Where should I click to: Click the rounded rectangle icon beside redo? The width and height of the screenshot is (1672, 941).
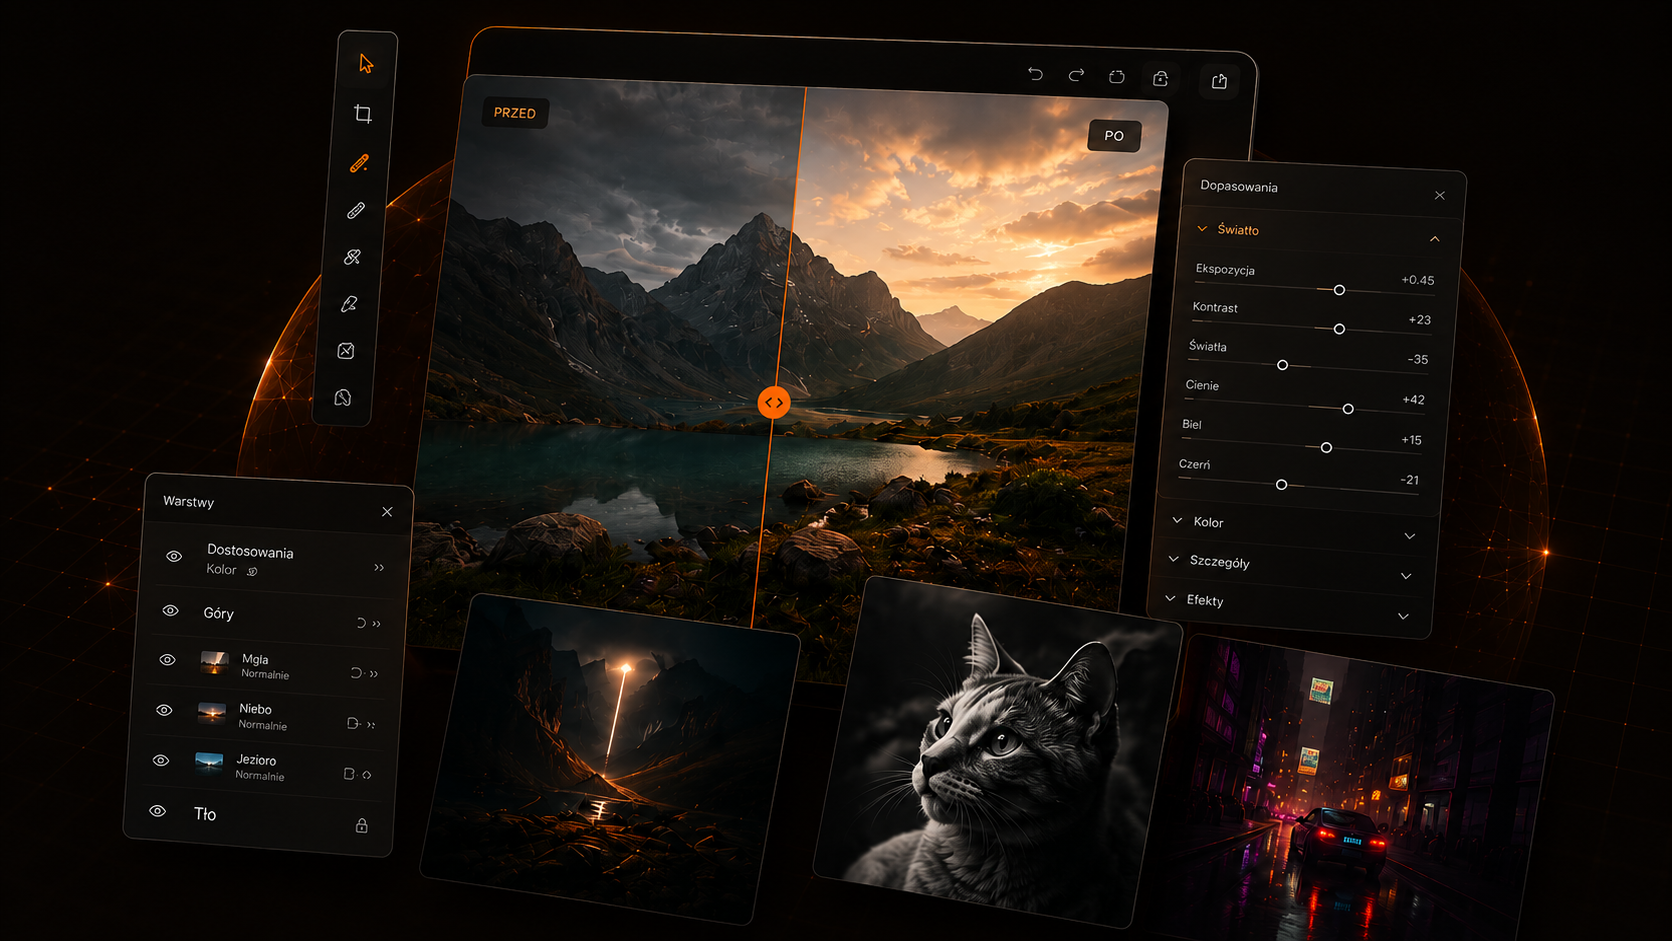tap(1117, 77)
